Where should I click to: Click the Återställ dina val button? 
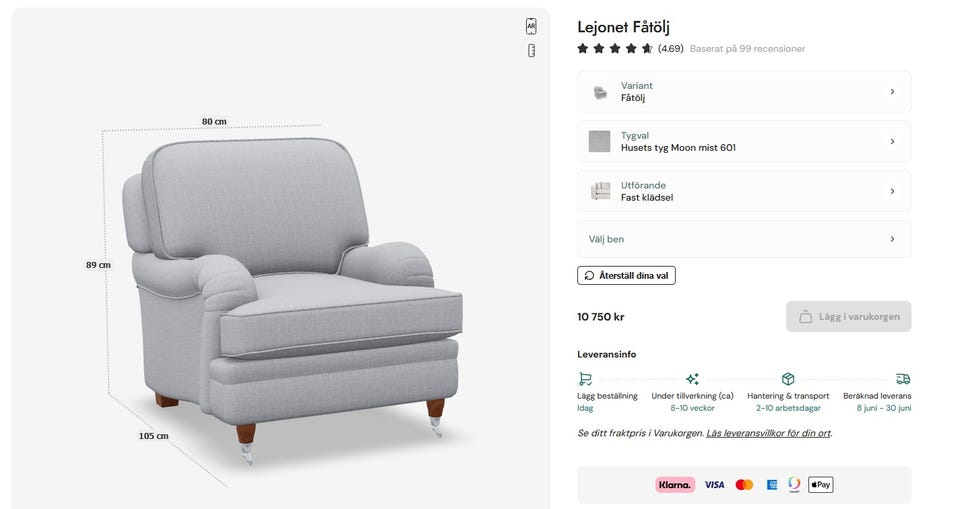click(626, 275)
